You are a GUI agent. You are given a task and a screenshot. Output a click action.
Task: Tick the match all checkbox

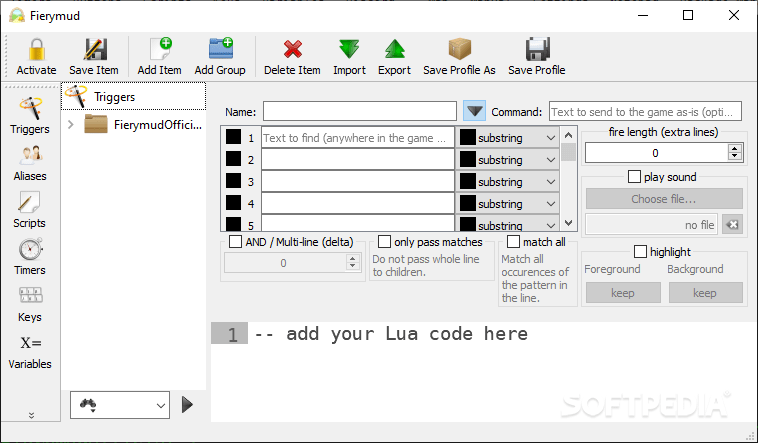[513, 242]
